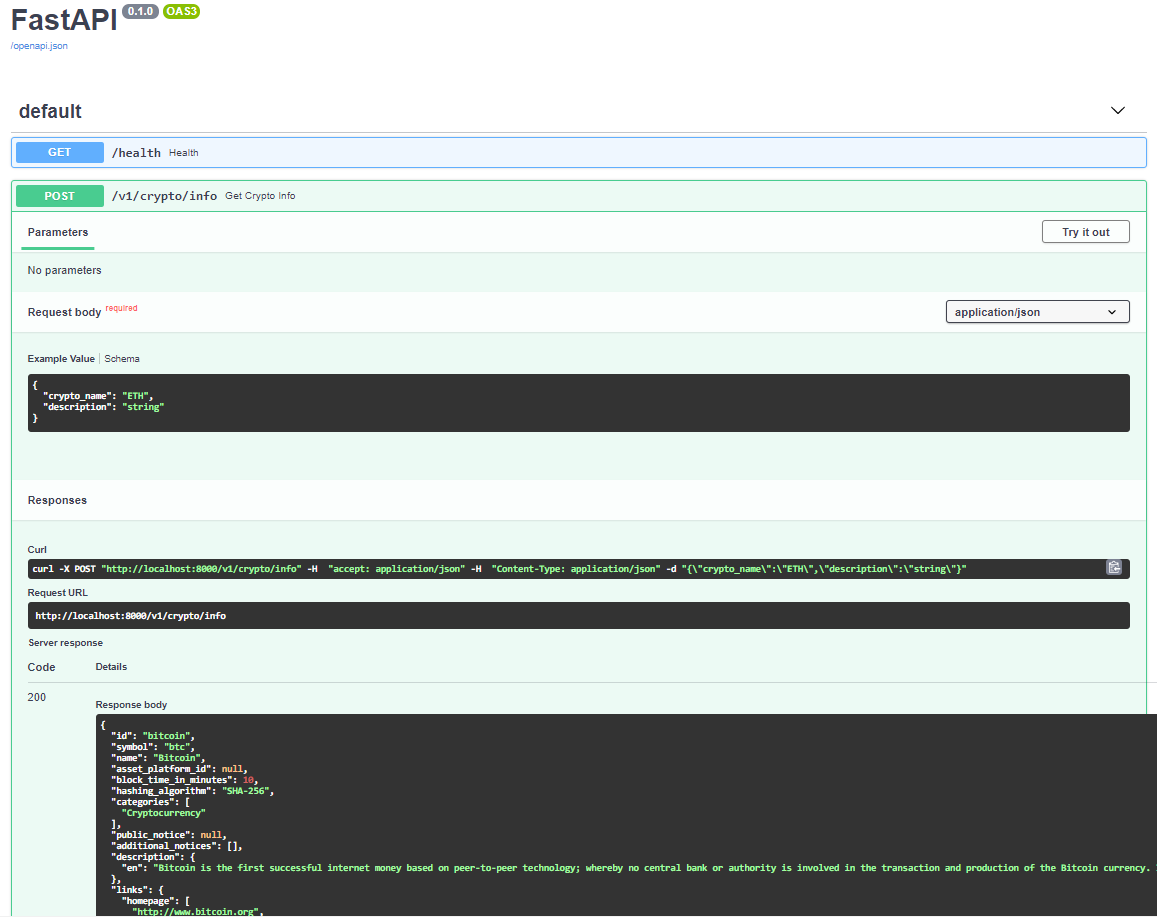Select the Parameters tab
This screenshot has height=917, width=1157.
(58, 232)
